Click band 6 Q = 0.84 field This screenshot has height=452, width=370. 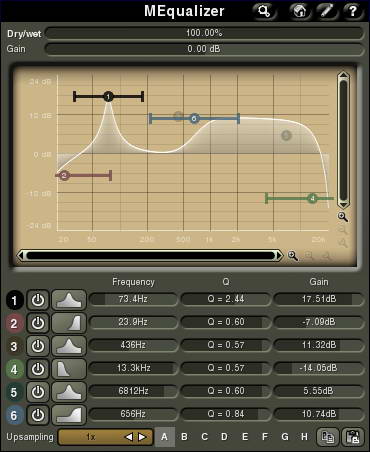(x=226, y=414)
